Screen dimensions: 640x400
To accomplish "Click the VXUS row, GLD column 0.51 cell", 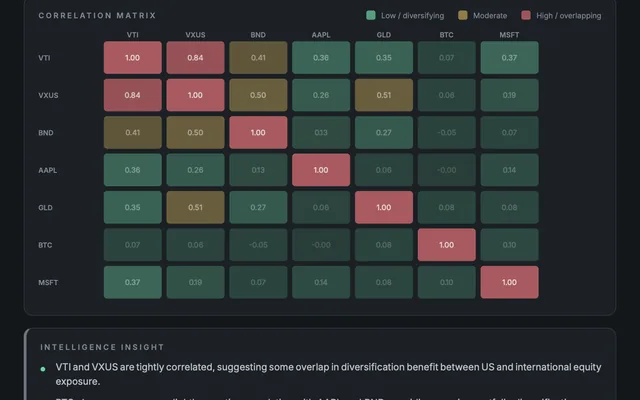I will [384, 95].
